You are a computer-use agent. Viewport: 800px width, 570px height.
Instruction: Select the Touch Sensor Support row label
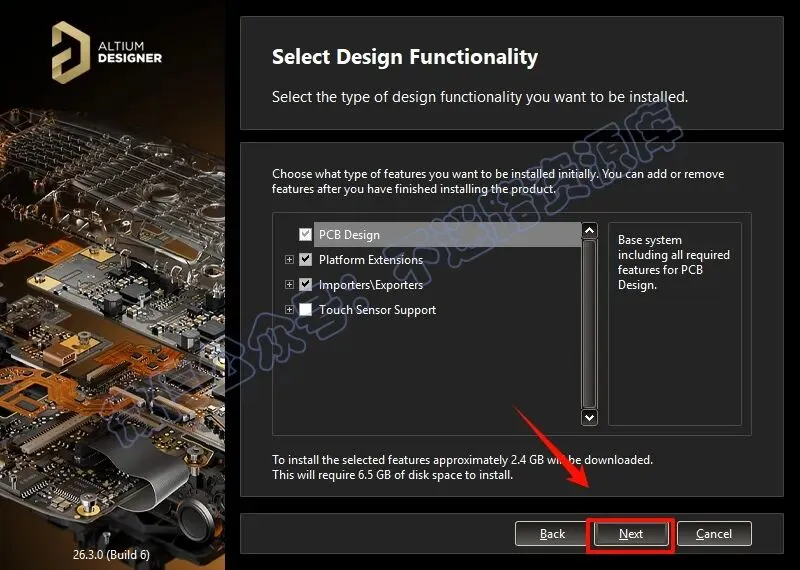(378, 310)
